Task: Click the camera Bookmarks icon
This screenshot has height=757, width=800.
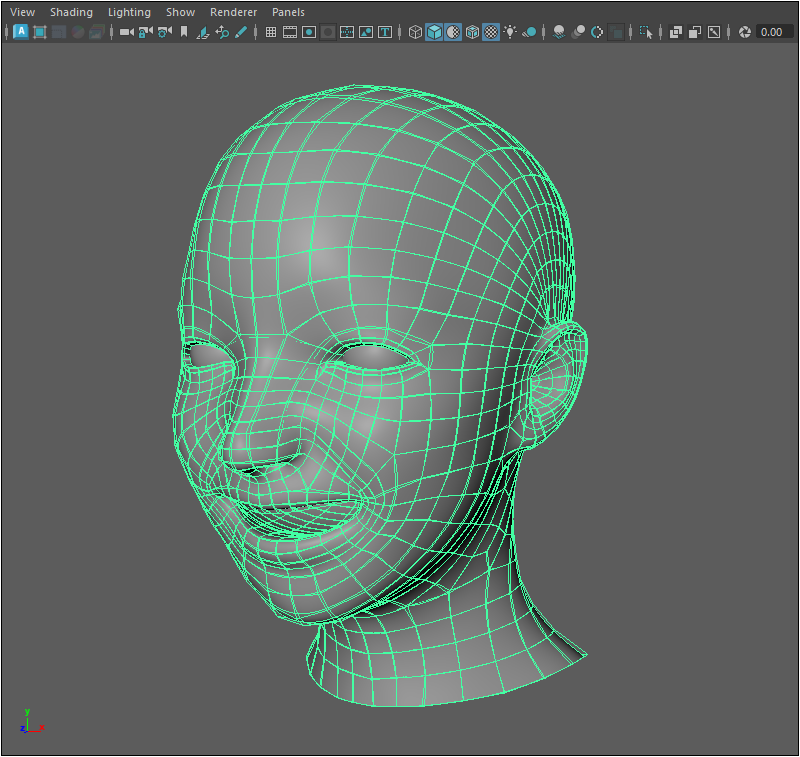Action: tap(183, 32)
